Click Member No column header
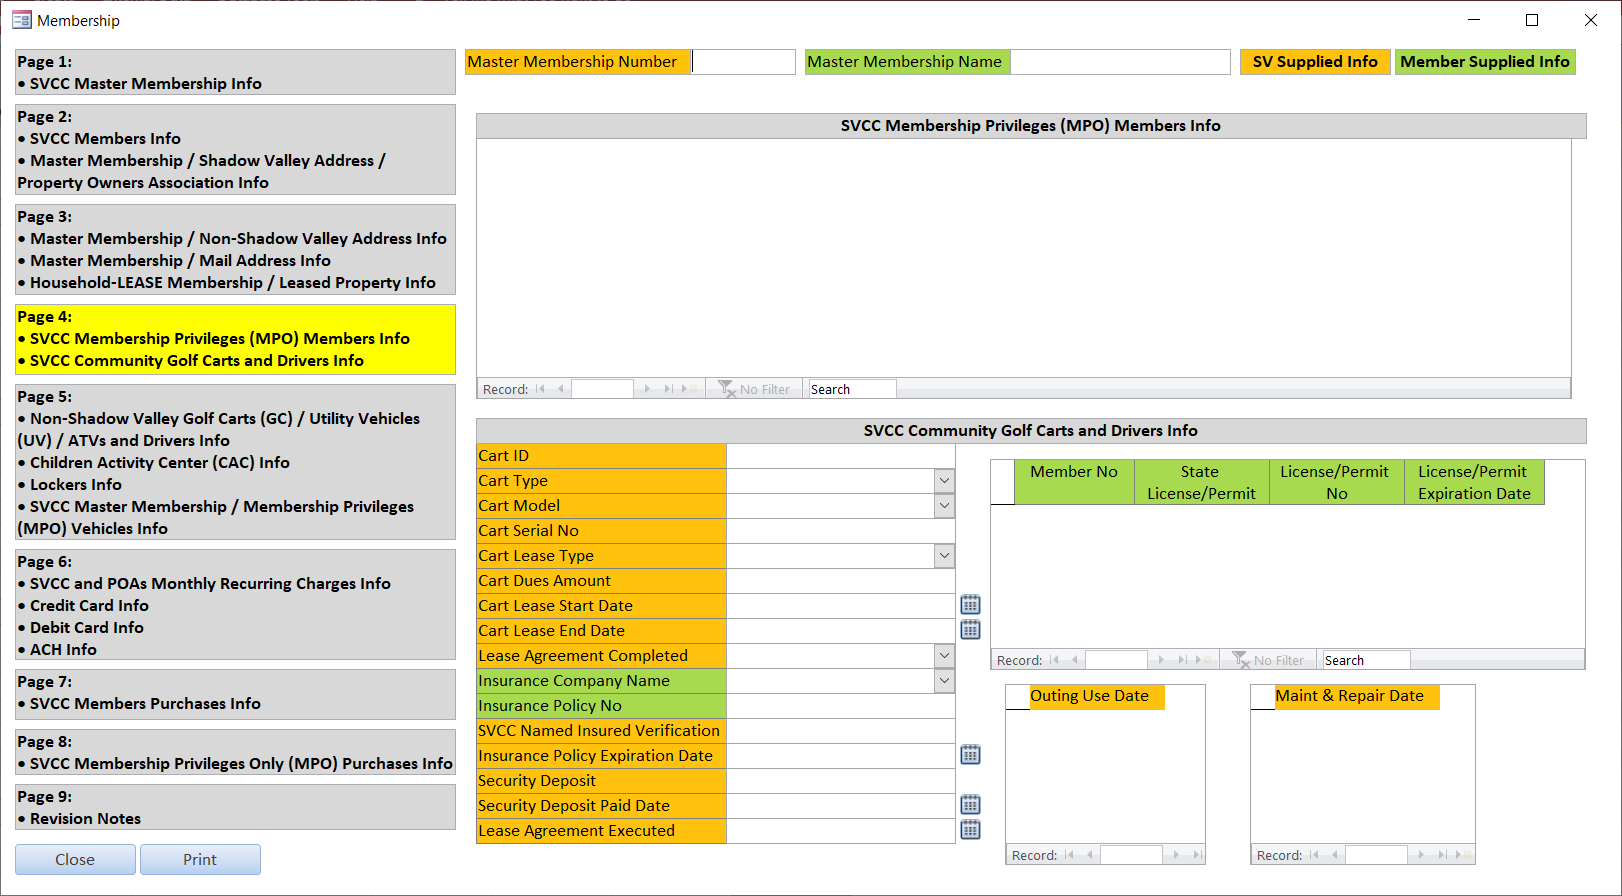Image resolution: width=1622 pixels, height=896 pixels. click(x=1074, y=482)
